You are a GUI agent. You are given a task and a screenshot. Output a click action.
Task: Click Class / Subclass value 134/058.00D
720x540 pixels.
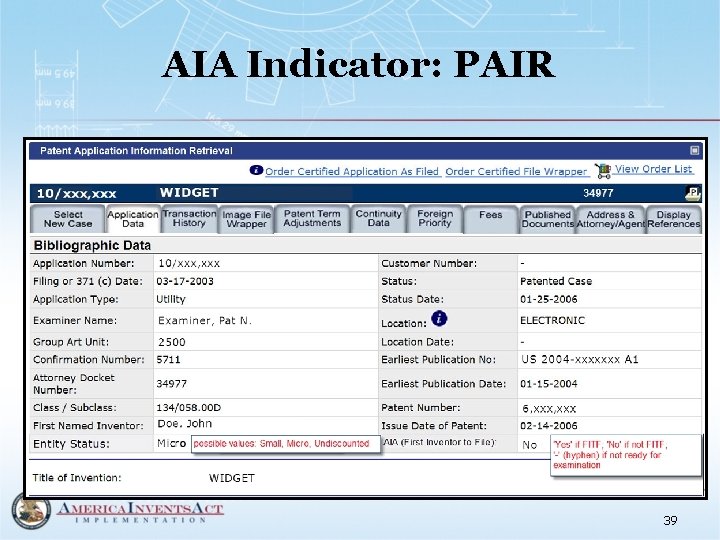tap(189, 408)
